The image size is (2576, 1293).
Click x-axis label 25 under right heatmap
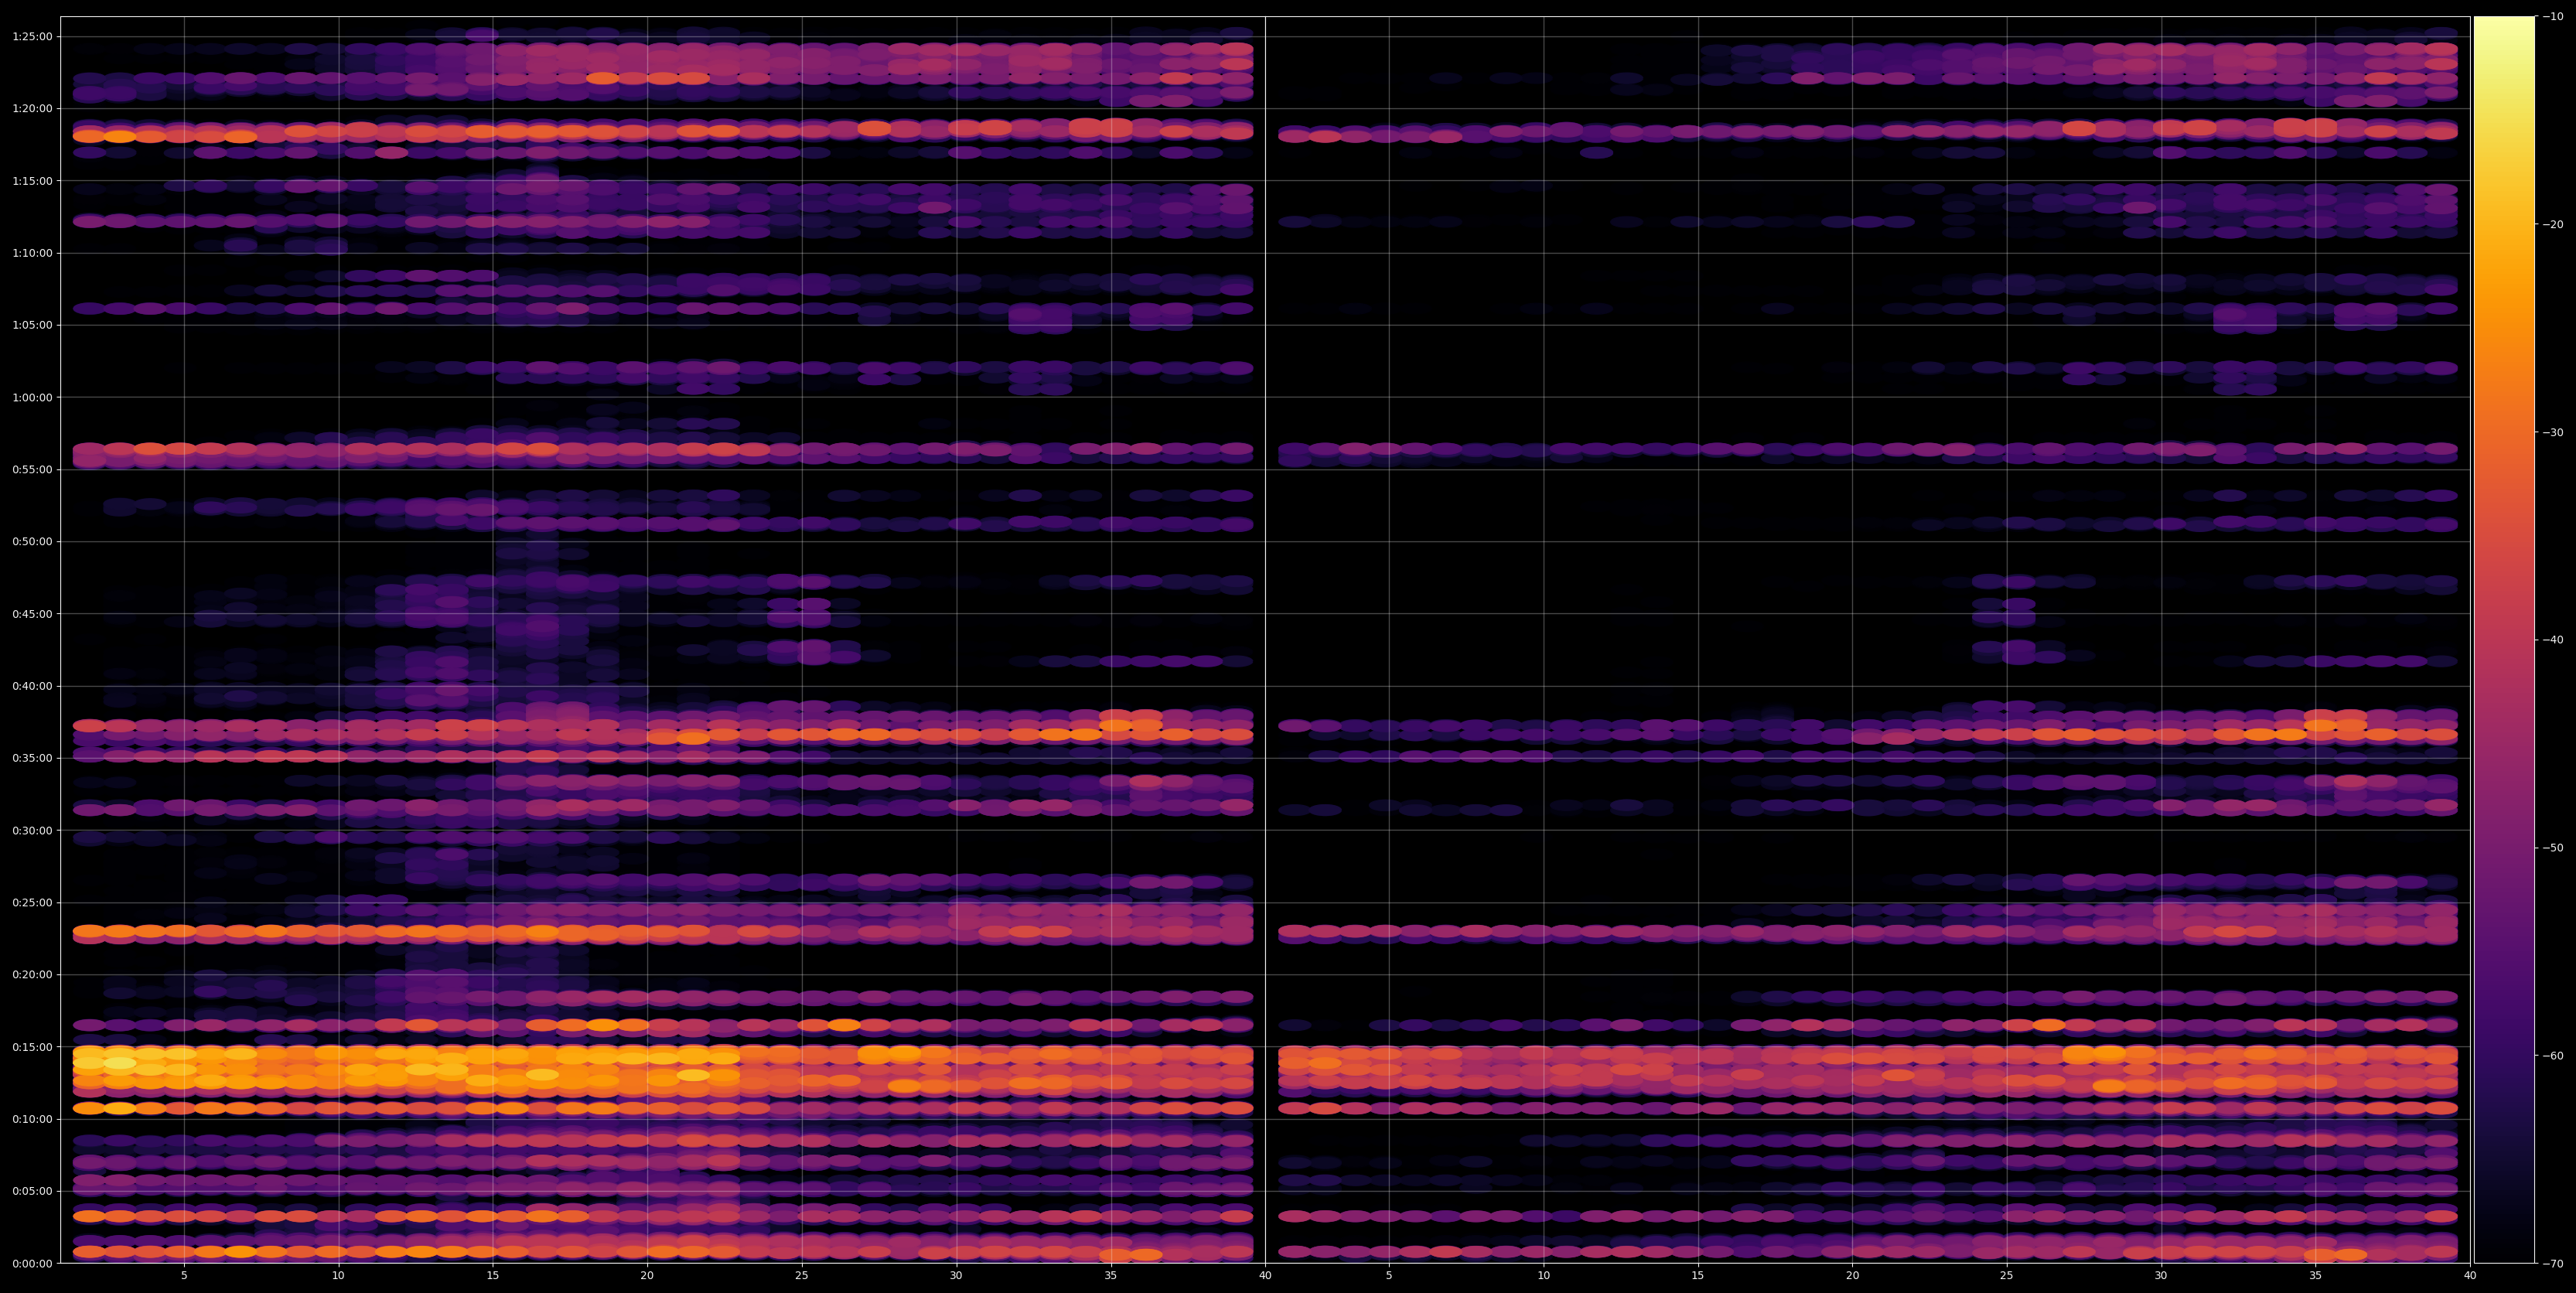(x=2007, y=1276)
